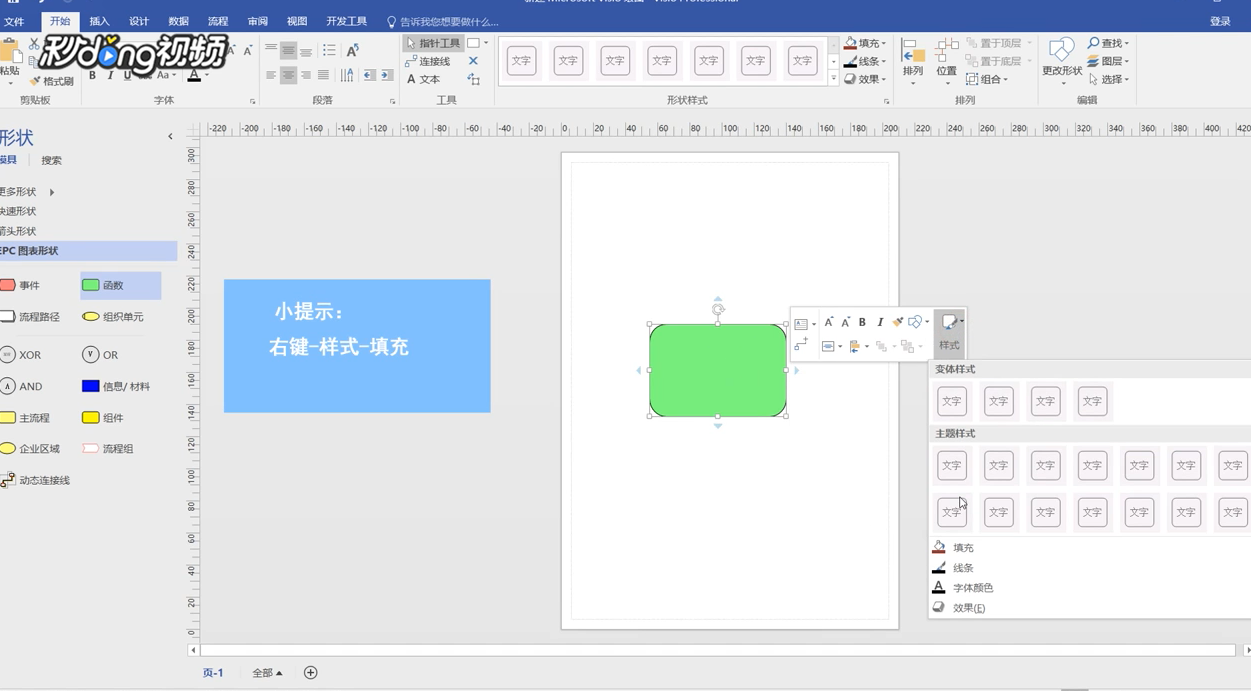Open the bullet list formatting icon

point(329,50)
